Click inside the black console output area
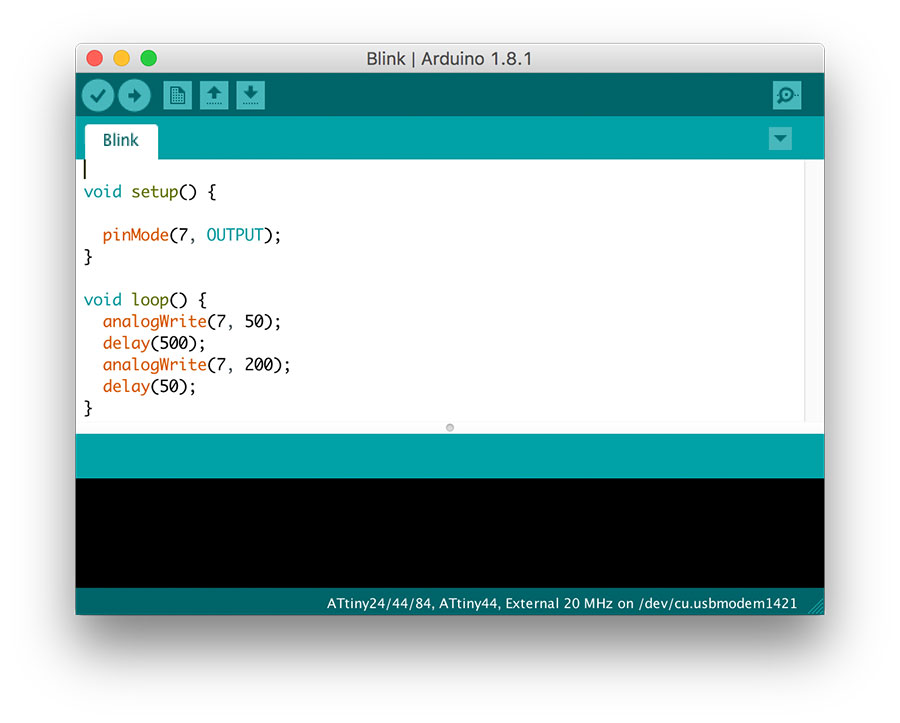The height and width of the screenshot is (723, 900). pos(450,532)
